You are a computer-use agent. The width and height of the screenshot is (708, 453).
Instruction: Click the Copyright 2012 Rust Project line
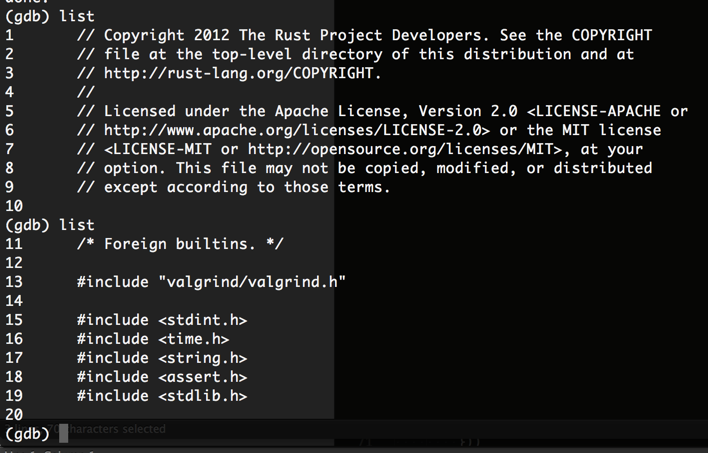(364, 35)
